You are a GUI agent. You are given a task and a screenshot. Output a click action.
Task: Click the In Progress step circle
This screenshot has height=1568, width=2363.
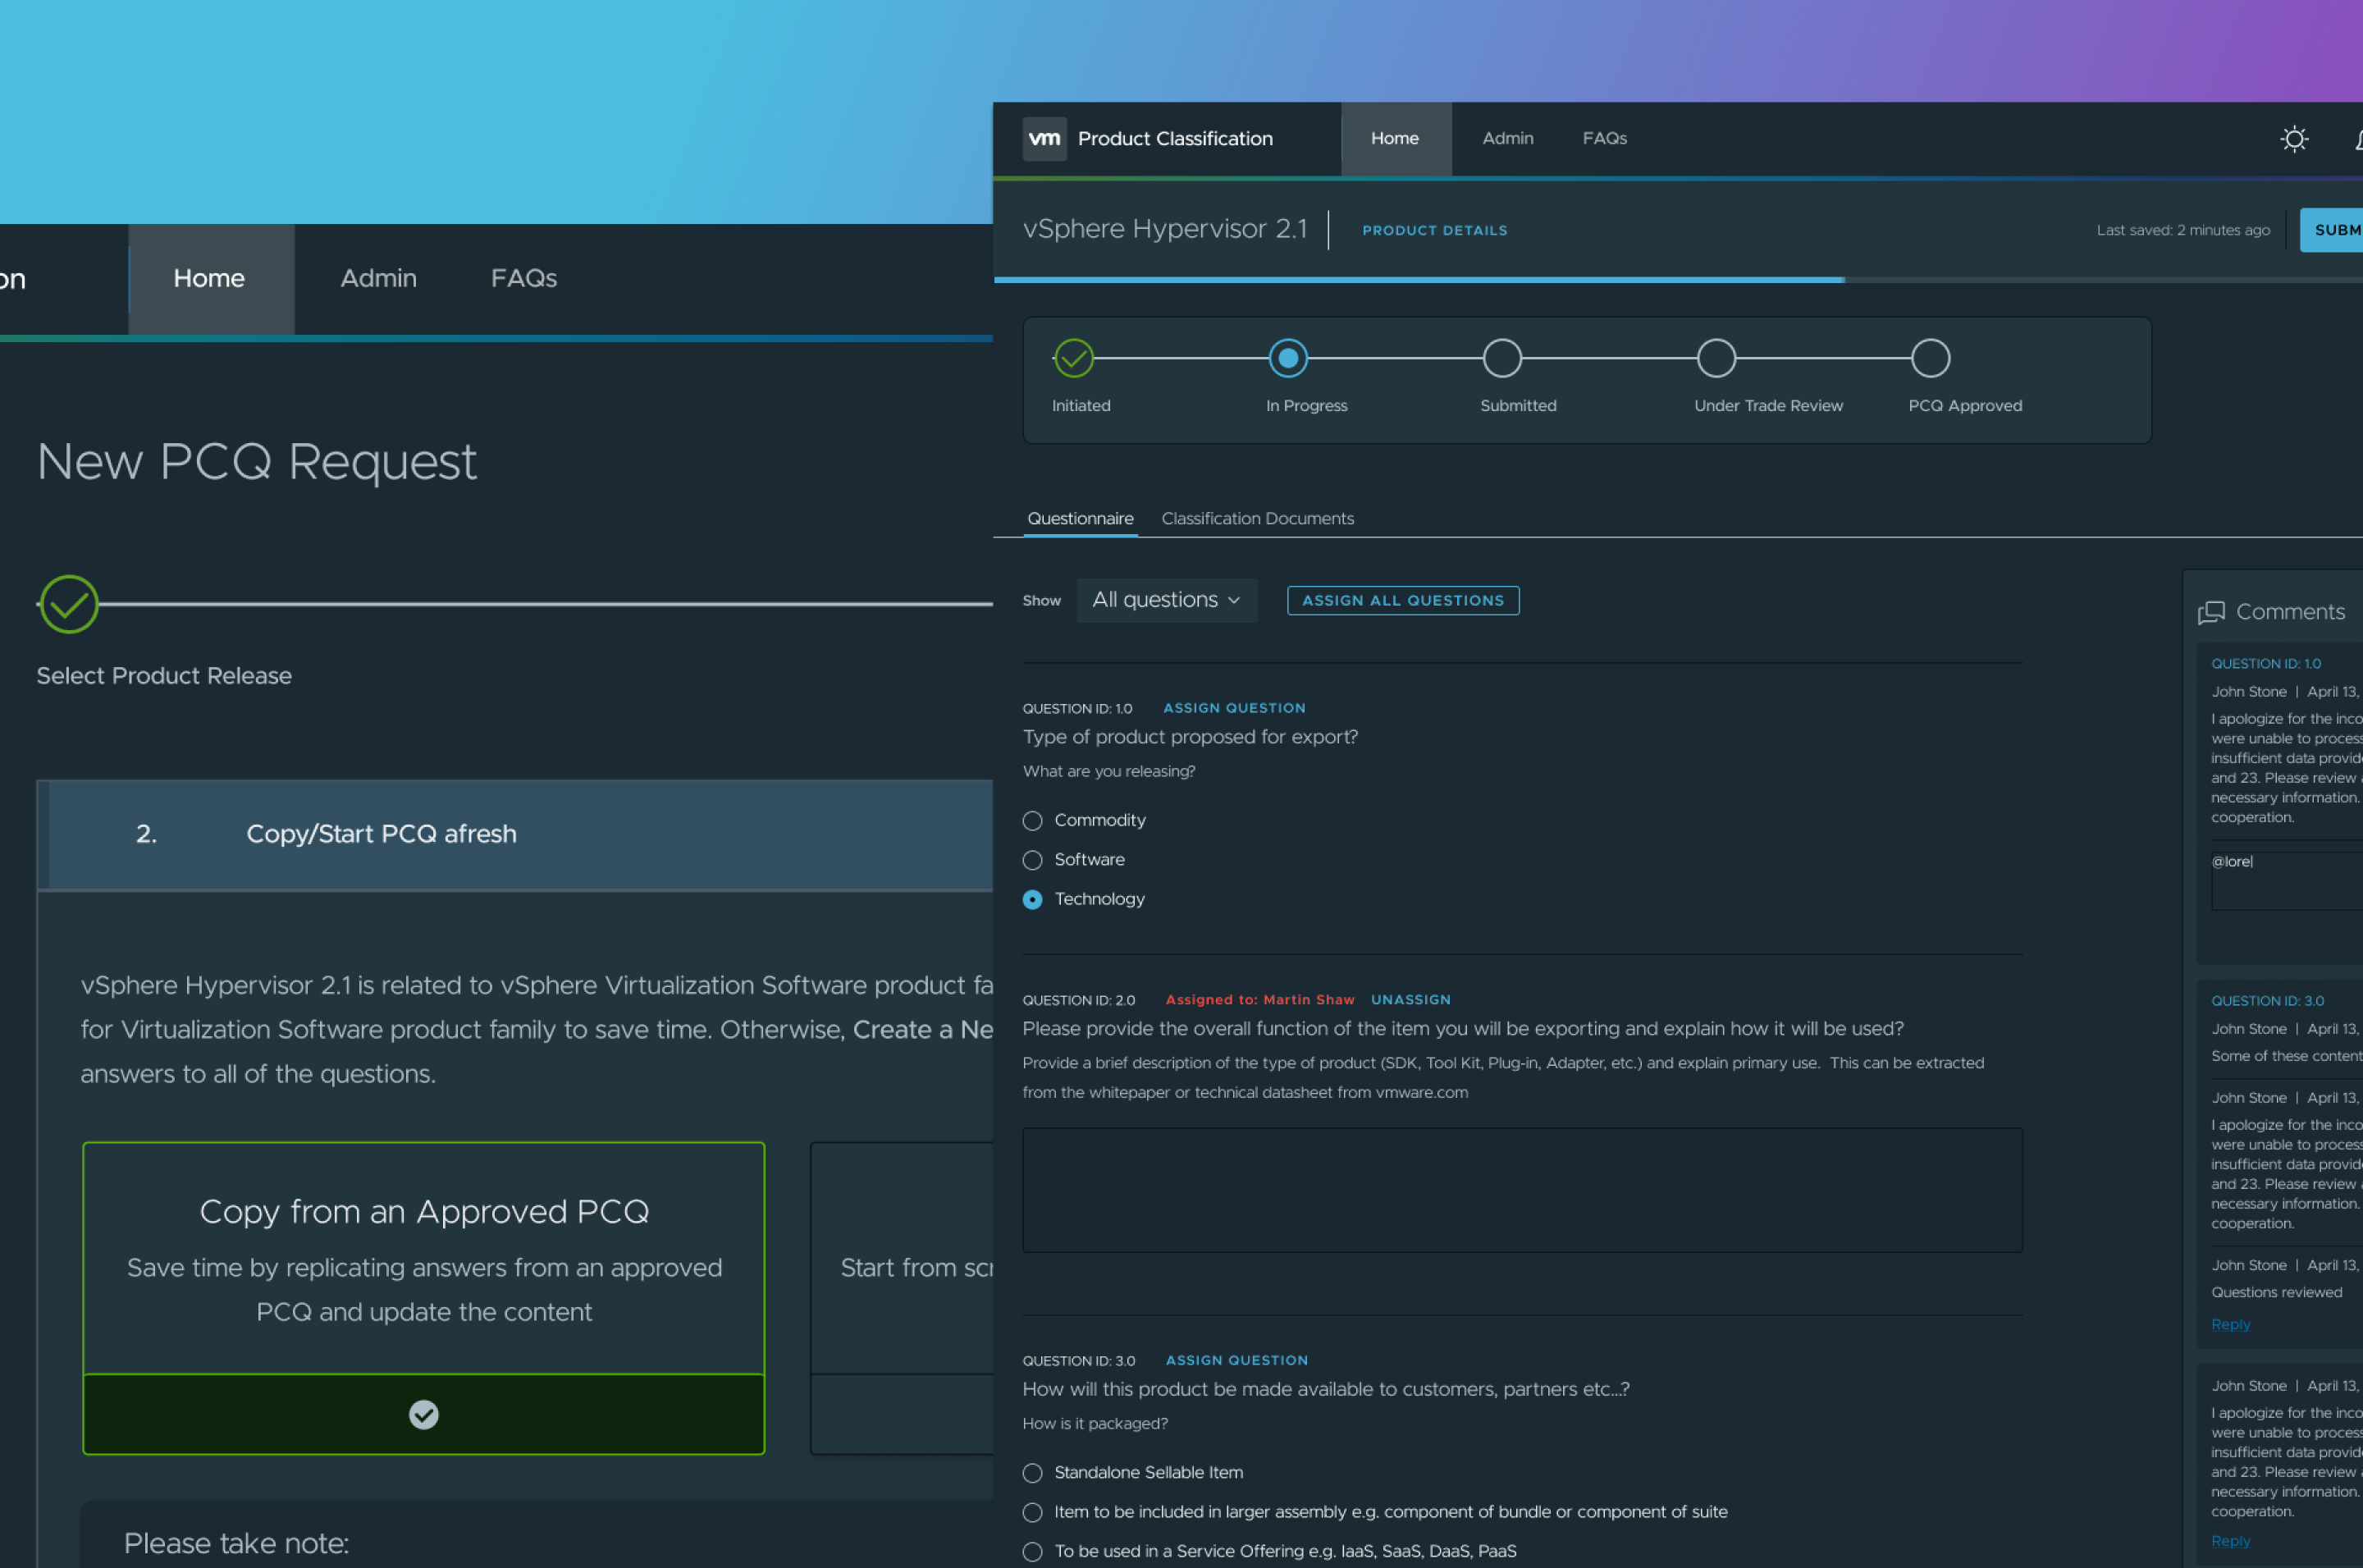point(1288,357)
